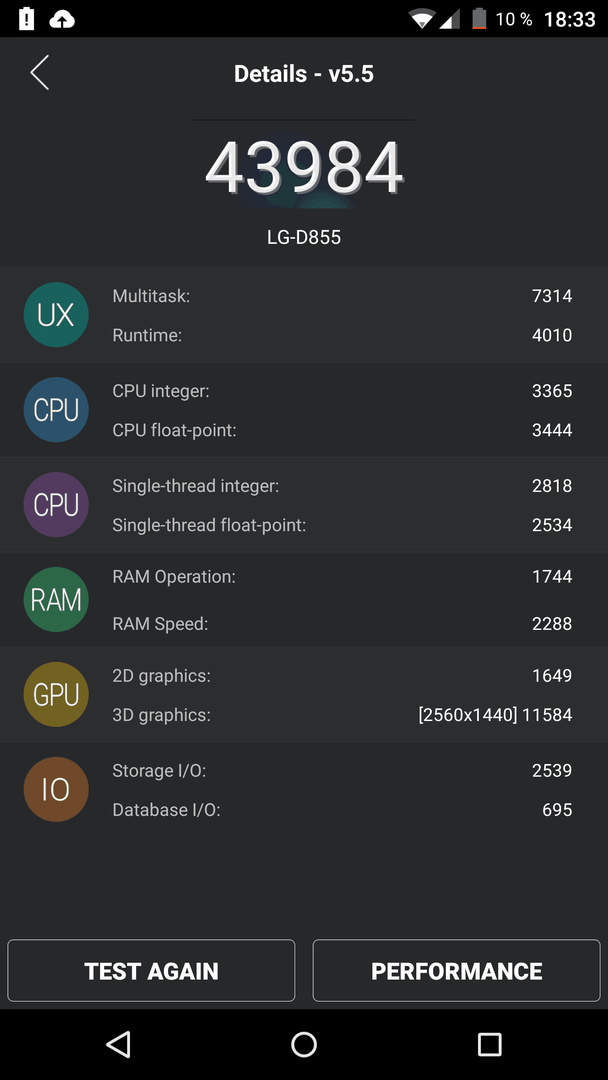Tap the Android back navigation button
The image size is (608, 1080).
pyautogui.click(x=118, y=1044)
